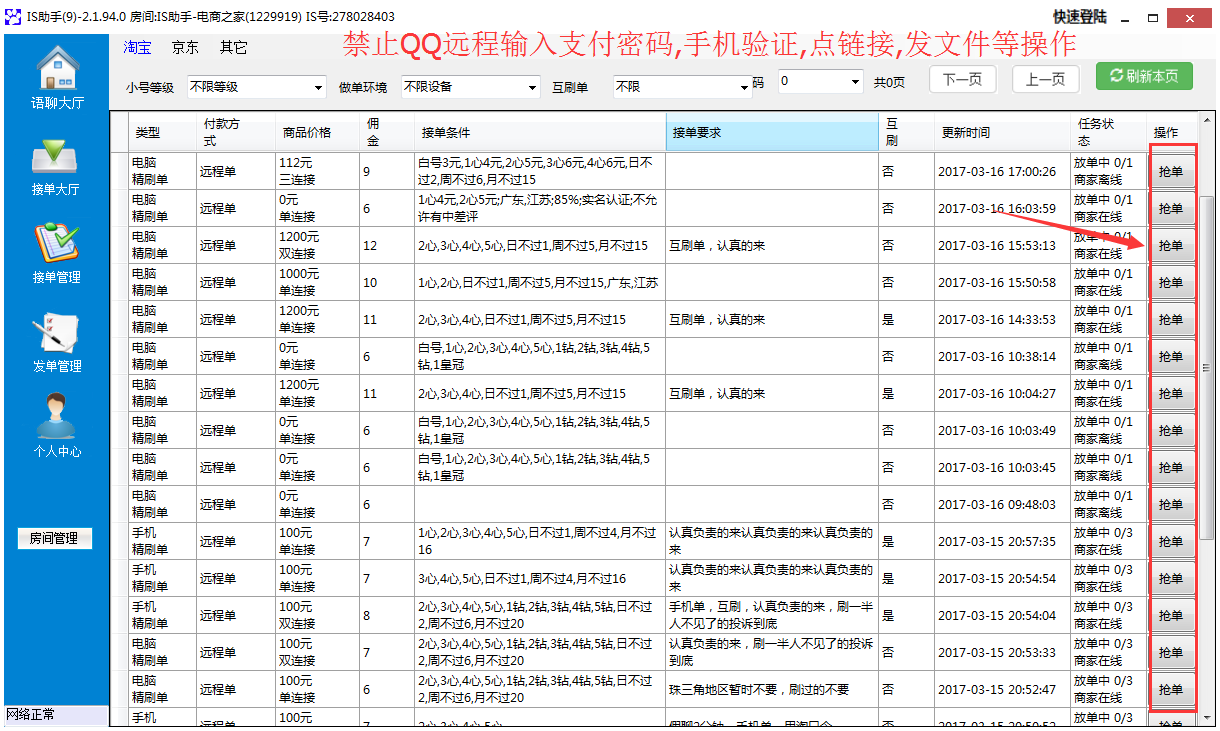1220x731 pixels.
Task: Click the 房间管理 button
Action: (54, 538)
